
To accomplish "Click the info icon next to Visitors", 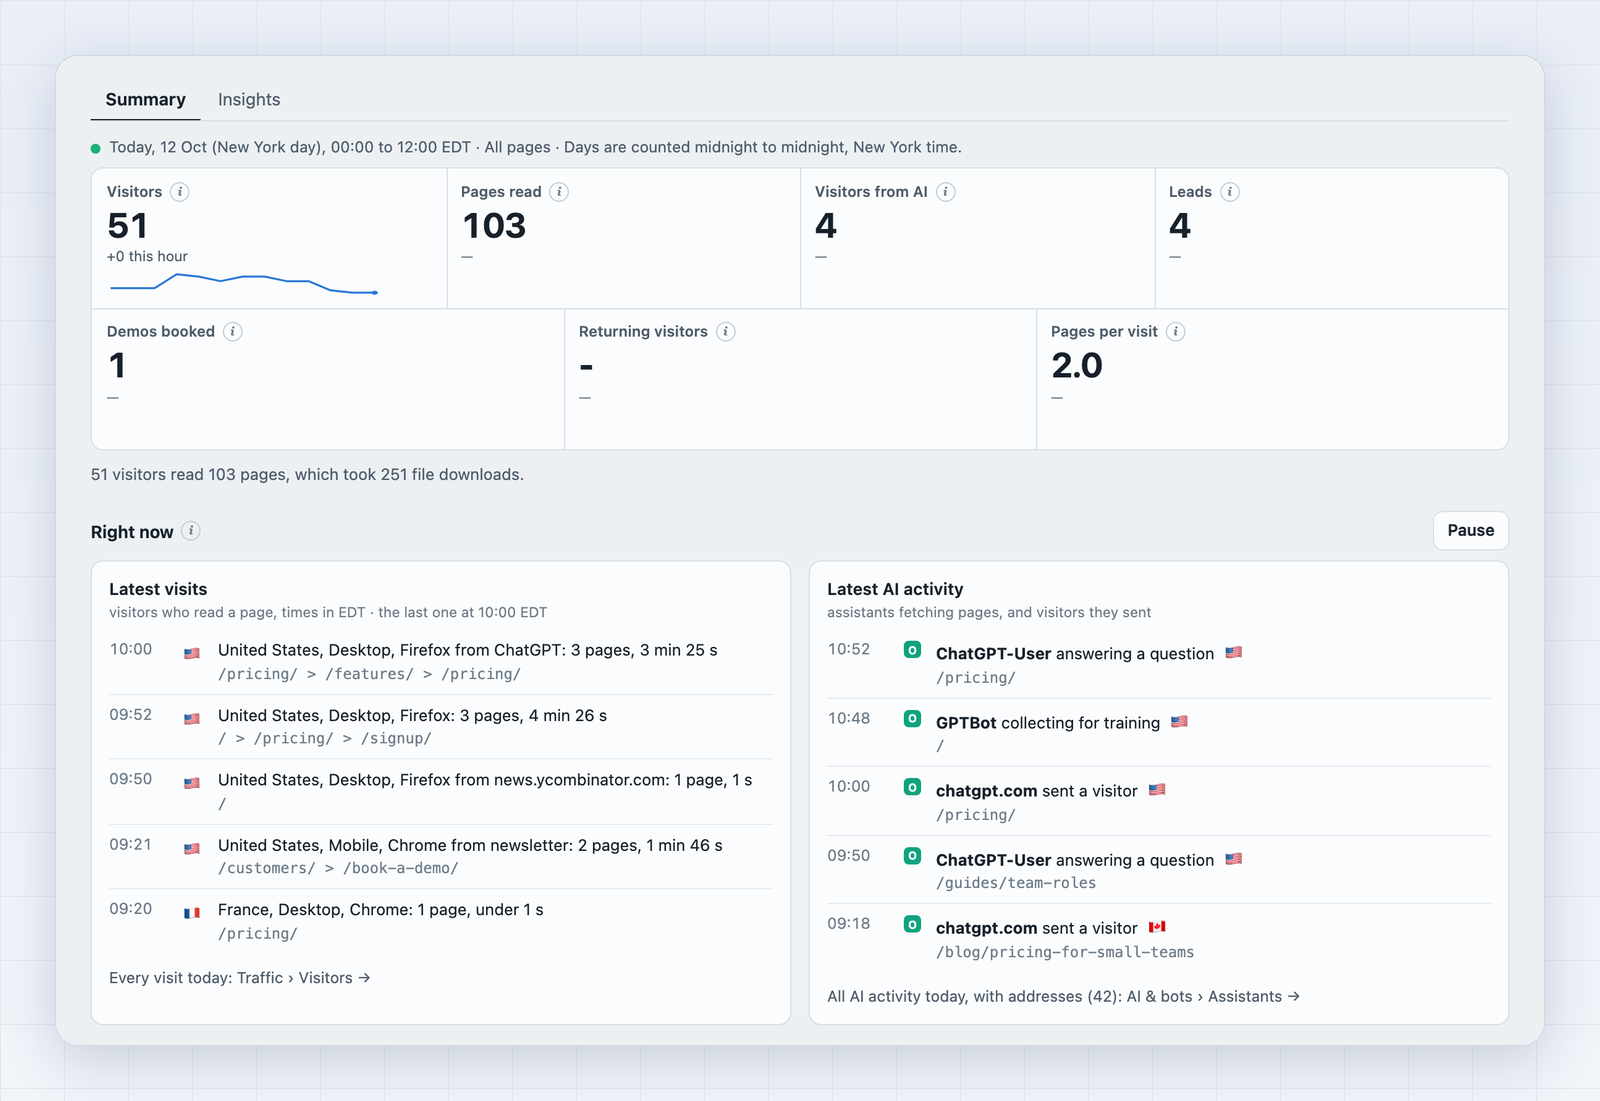I will pyautogui.click(x=180, y=192).
